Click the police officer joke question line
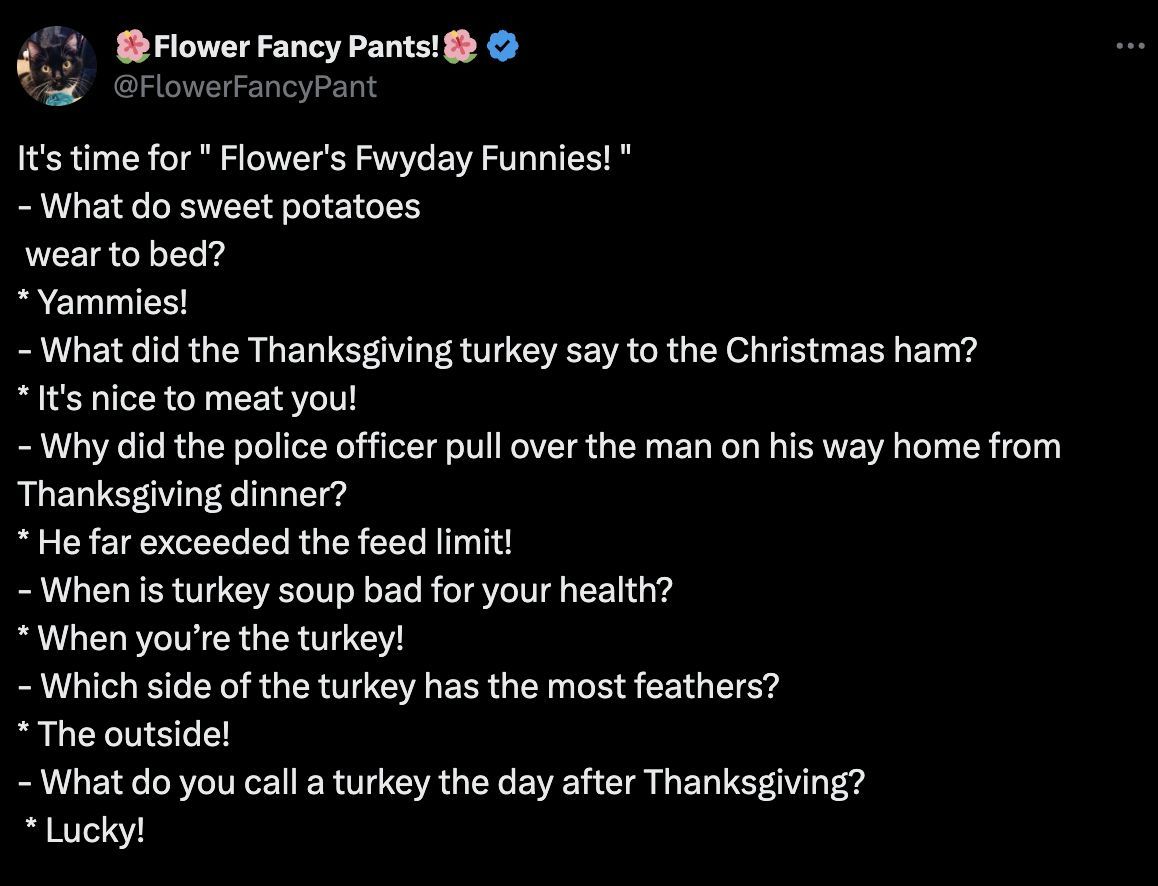The width and height of the screenshot is (1158, 886). (x=540, y=446)
